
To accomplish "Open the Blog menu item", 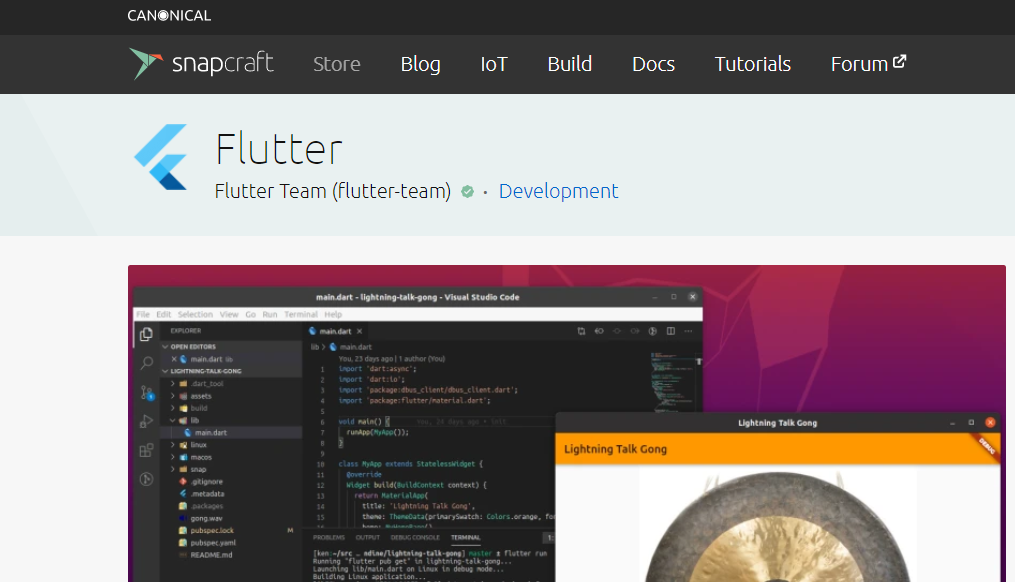I will [x=421, y=64].
